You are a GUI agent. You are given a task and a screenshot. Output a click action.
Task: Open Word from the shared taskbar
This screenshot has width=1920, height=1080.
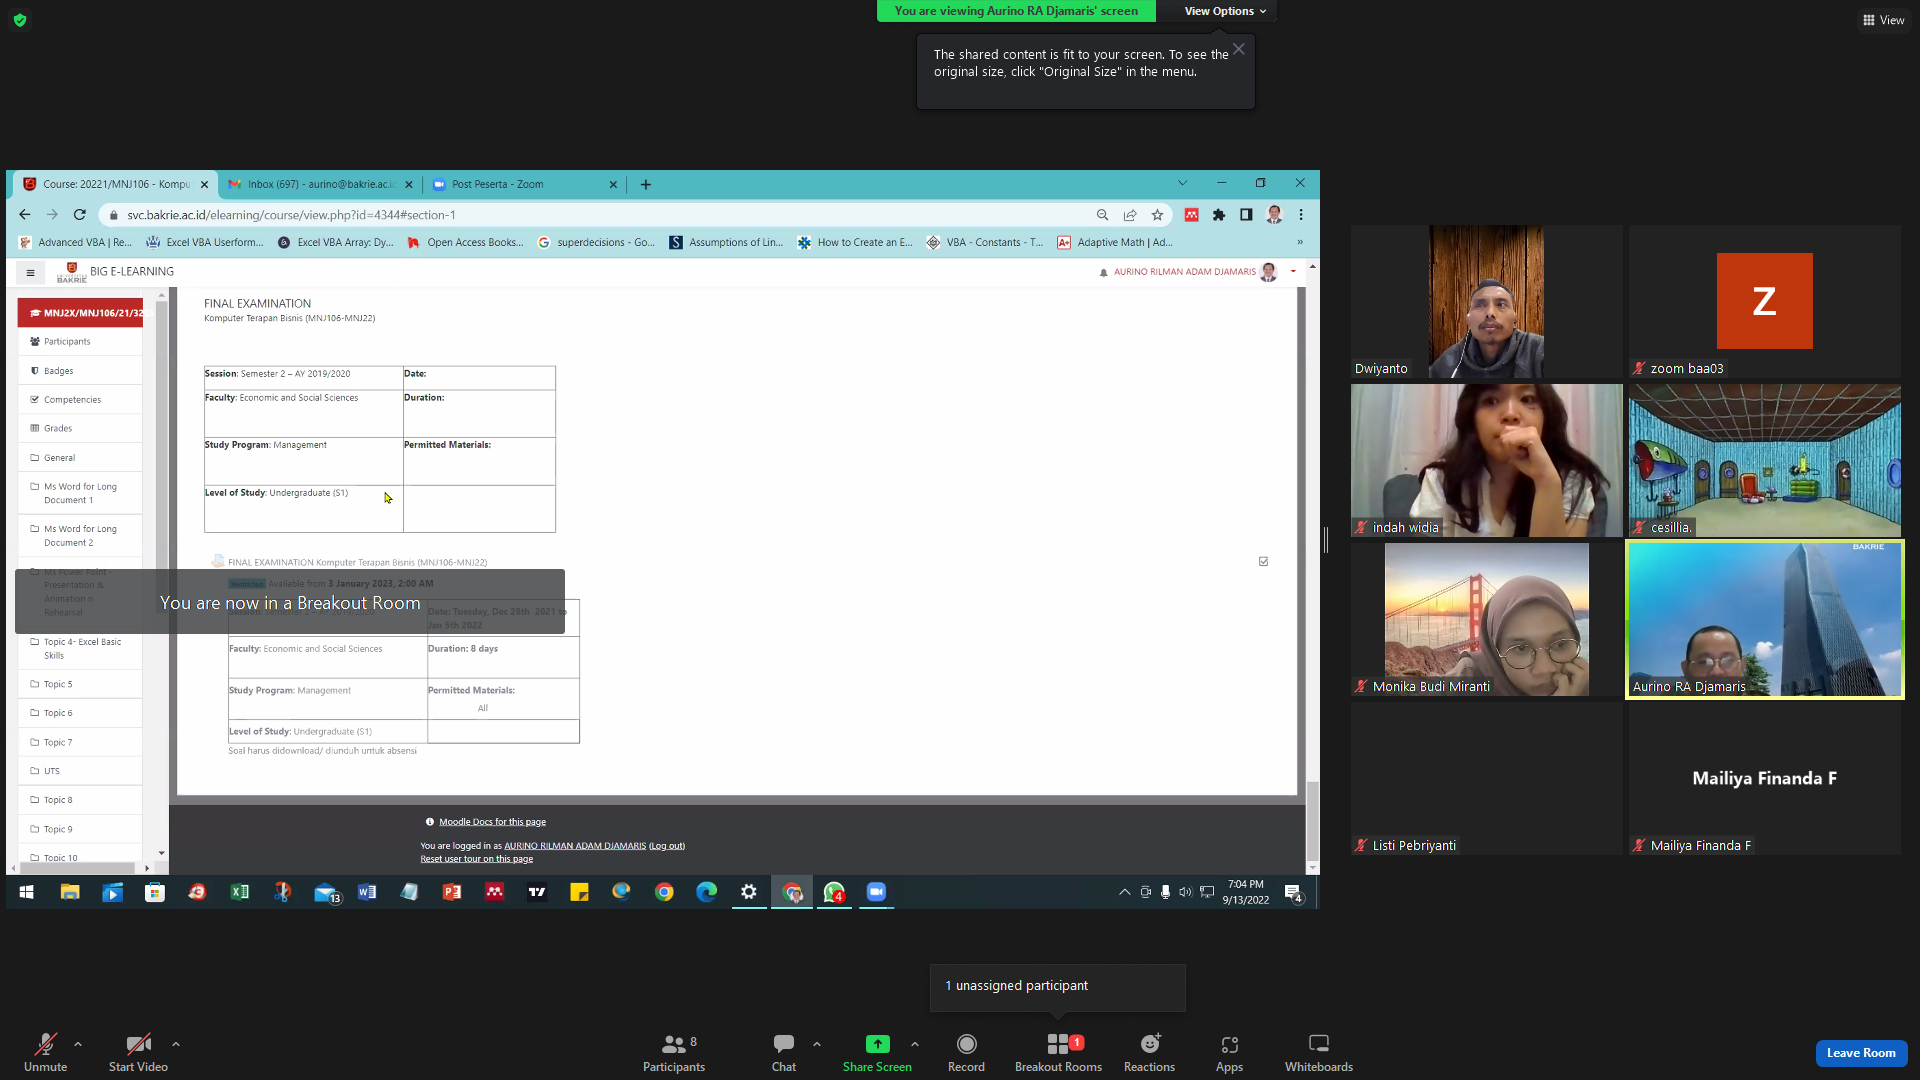pyautogui.click(x=367, y=892)
